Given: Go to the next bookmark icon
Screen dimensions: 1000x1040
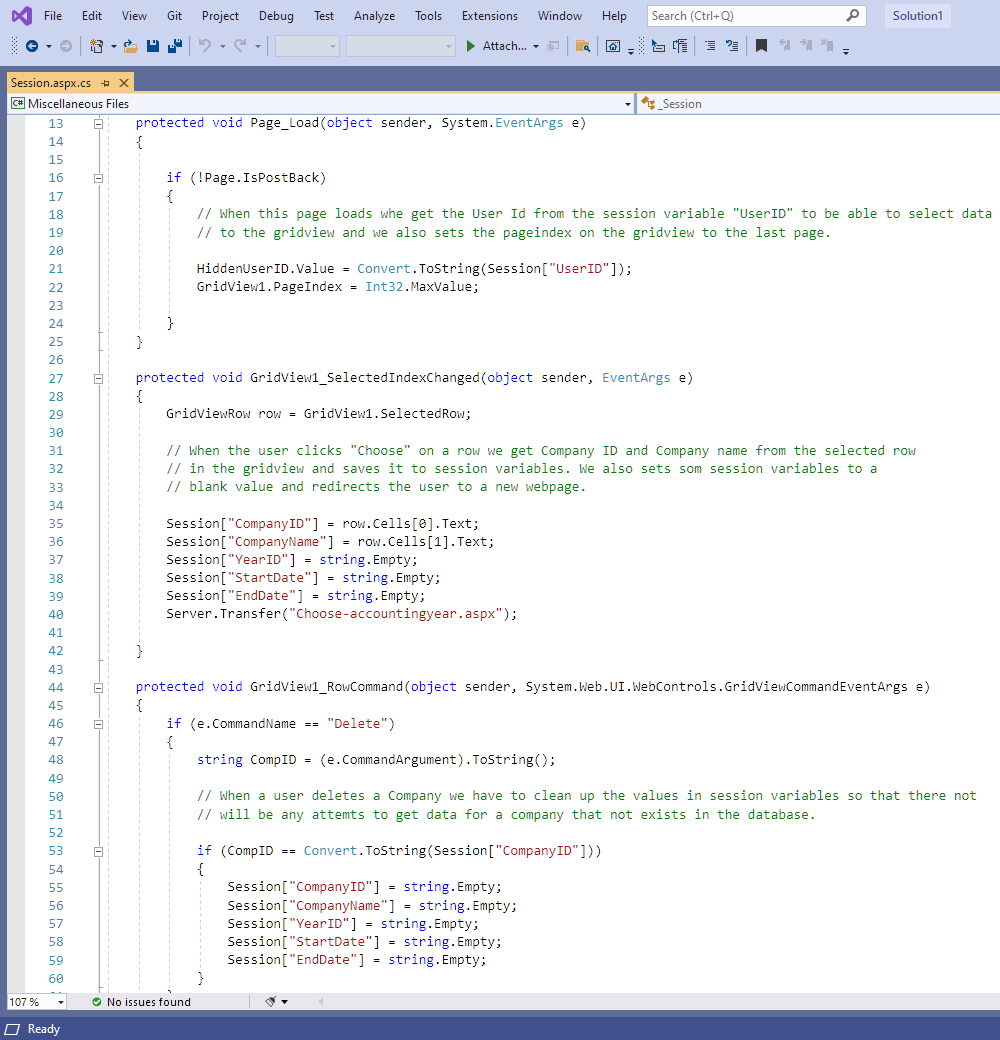Looking at the screenshot, I should coord(806,46).
